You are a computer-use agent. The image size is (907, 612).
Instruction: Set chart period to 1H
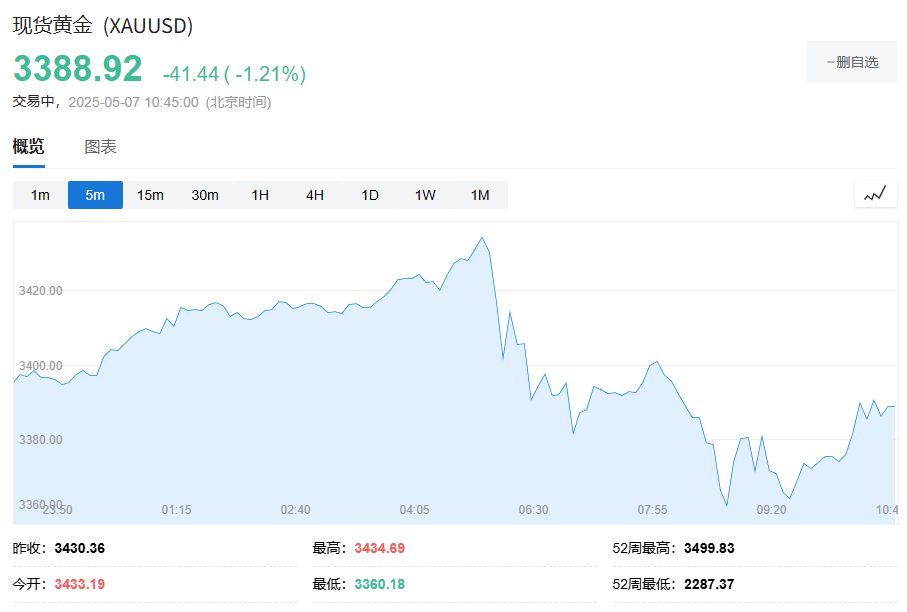point(260,195)
